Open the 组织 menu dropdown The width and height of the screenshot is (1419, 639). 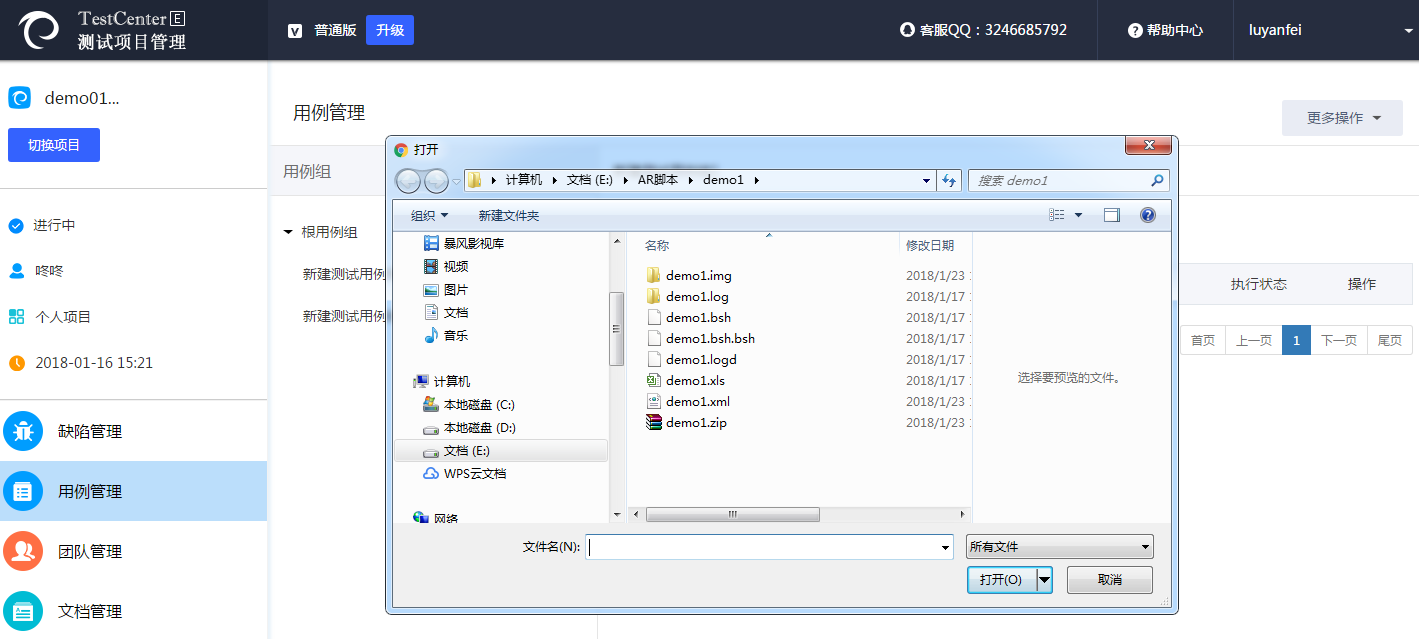pos(429,215)
